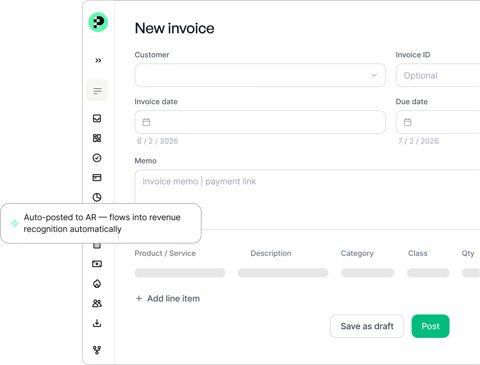
Task: Click the New invoice heading
Action: 174,28
